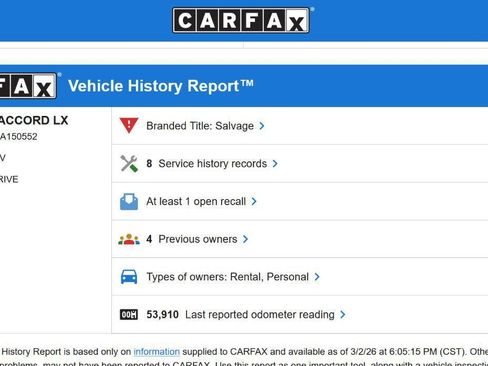This screenshot has height=366, width=488.
Task: Click the odometer reading icon
Action: point(129,314)
